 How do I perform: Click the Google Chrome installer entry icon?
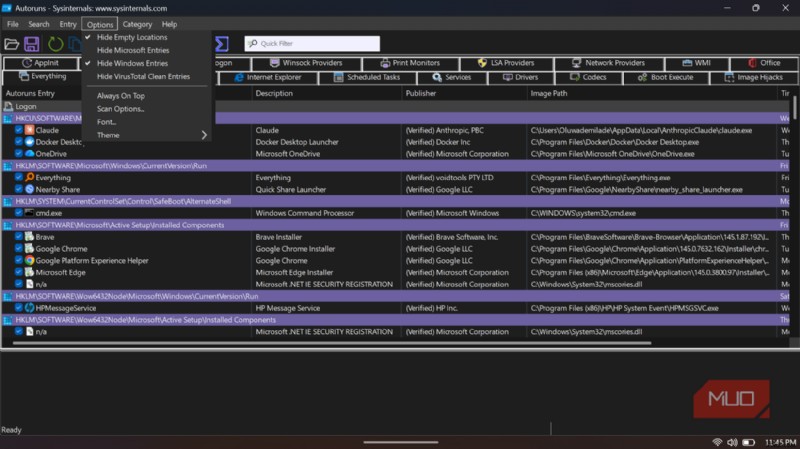pyautogui.click(x=30, y=248)
